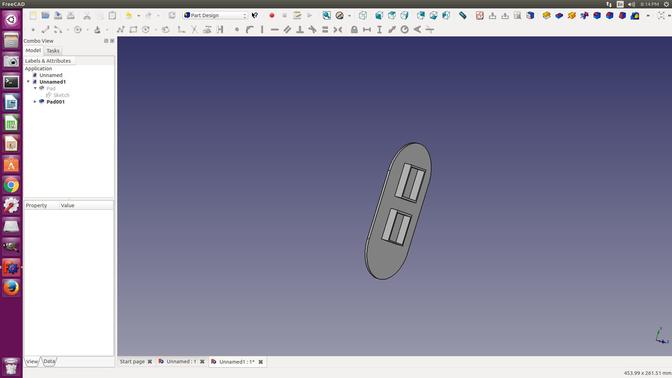672x378 pixels.
Task: Click the Fit all view icon
Action: pos(327,15)
